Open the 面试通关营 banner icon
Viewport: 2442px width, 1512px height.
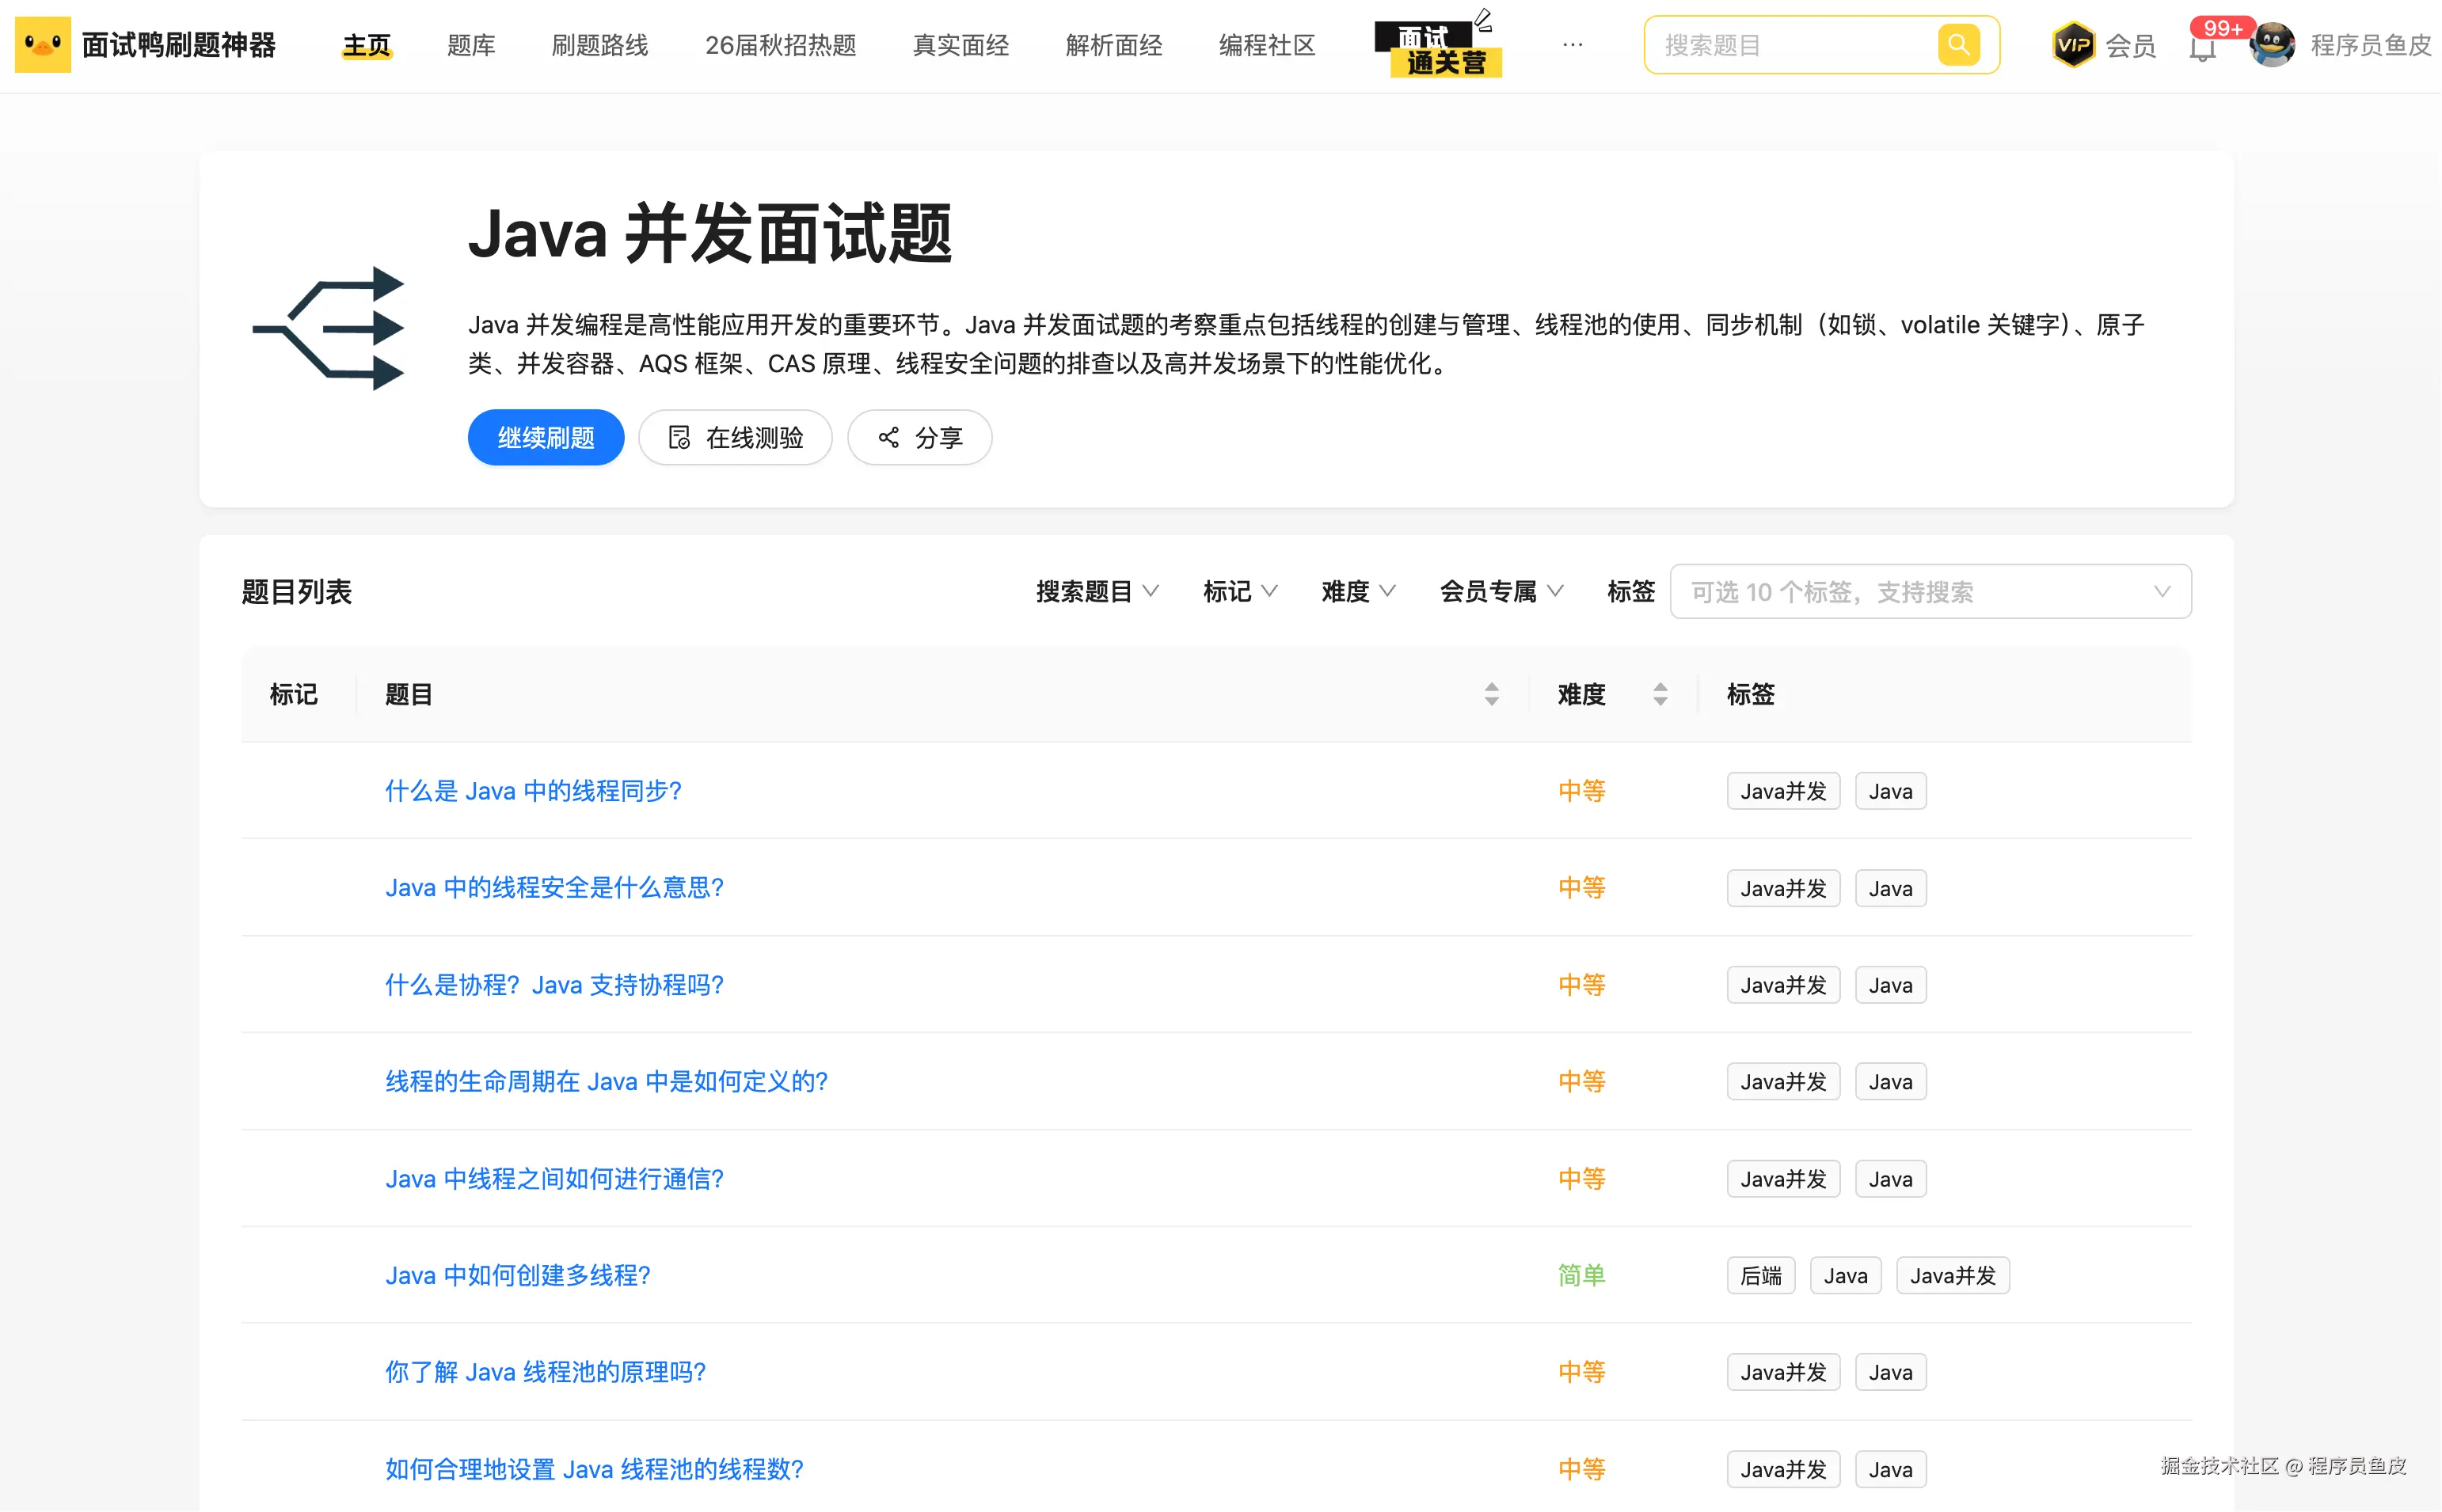[x=1437, y=49]
